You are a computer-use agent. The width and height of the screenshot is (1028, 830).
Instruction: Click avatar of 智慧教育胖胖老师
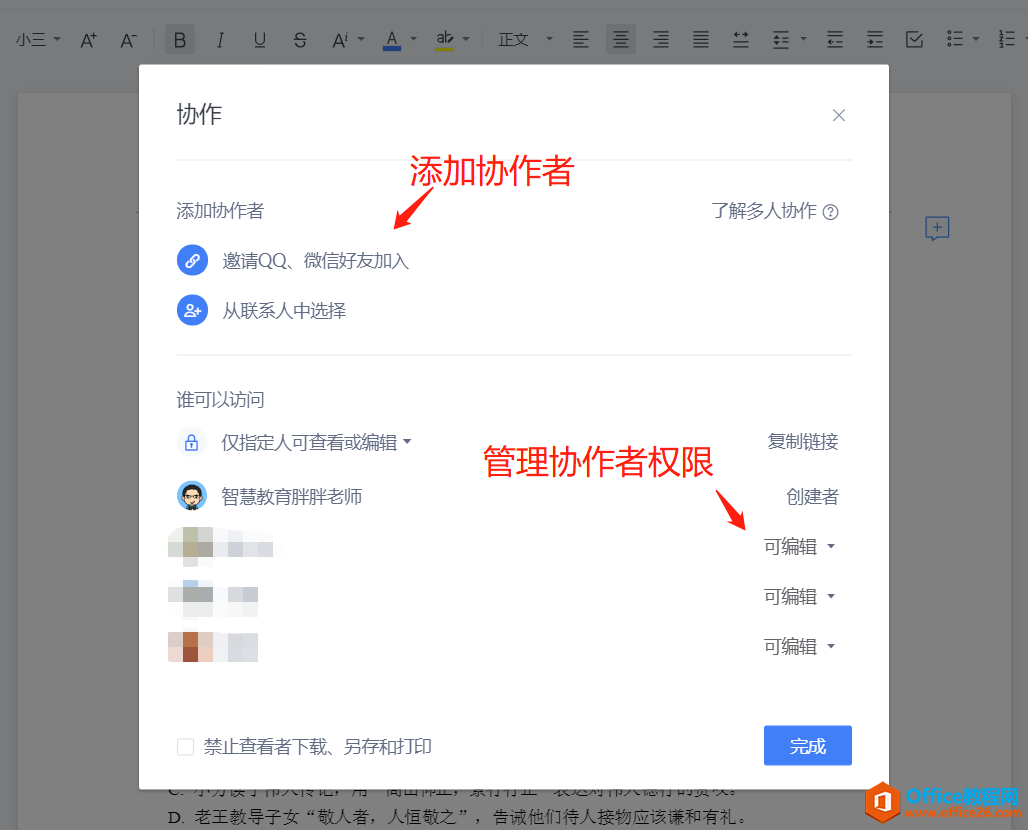(x=192, y=496)
